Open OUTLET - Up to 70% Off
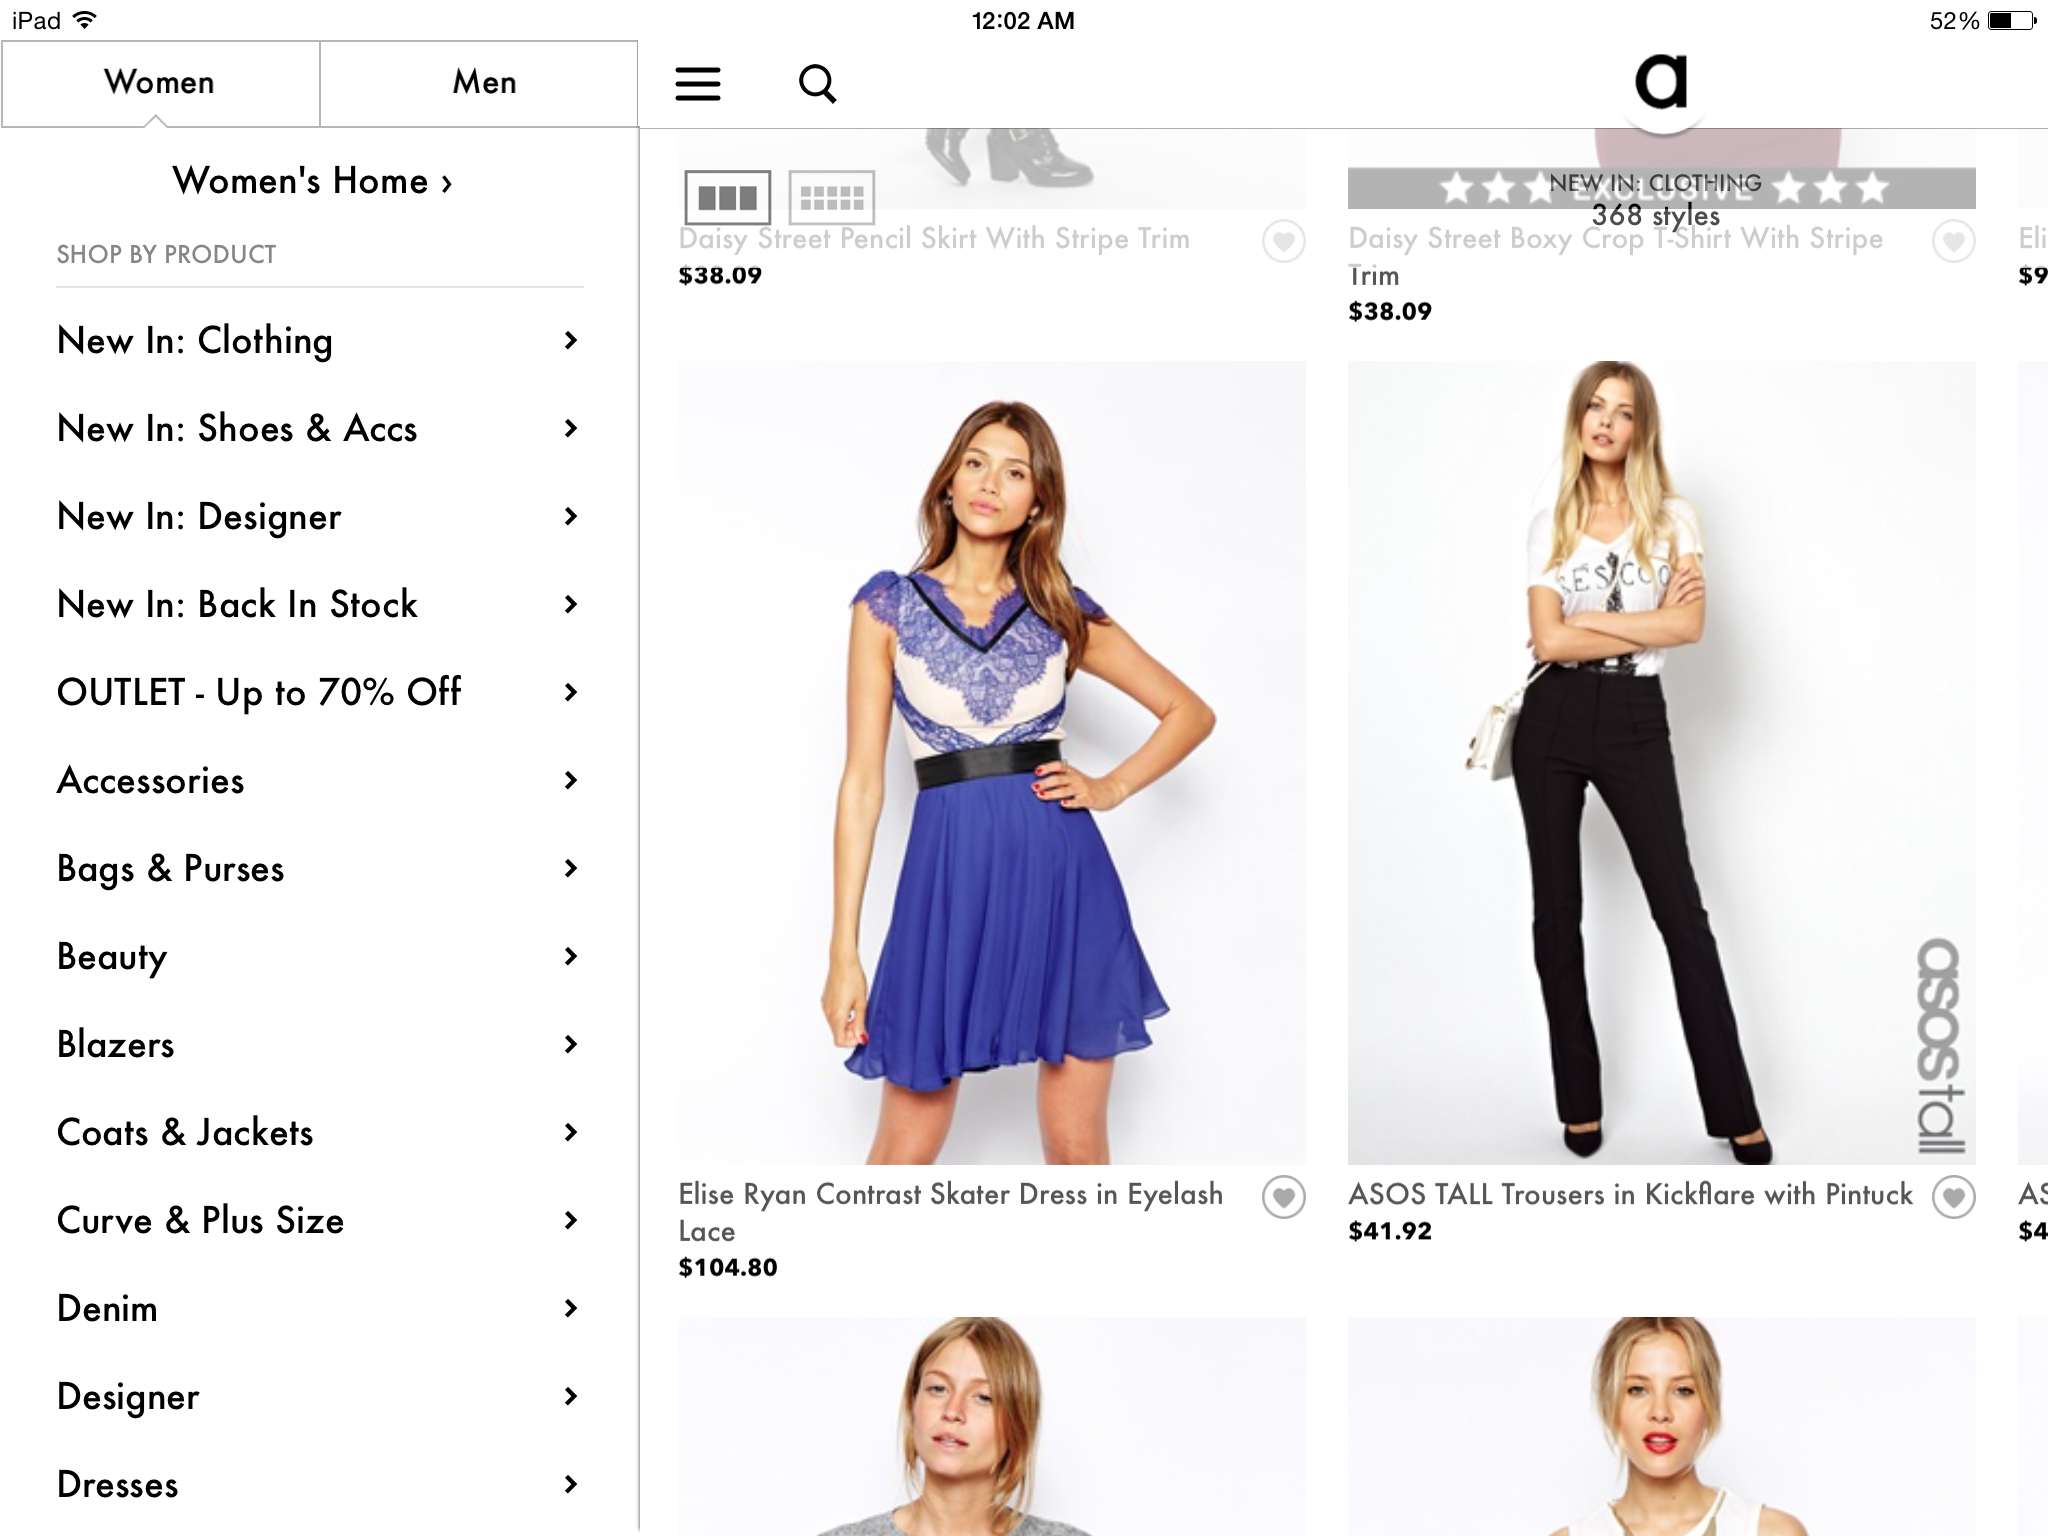Viewport: 2048px width, 1536px height. pos(319,693)
